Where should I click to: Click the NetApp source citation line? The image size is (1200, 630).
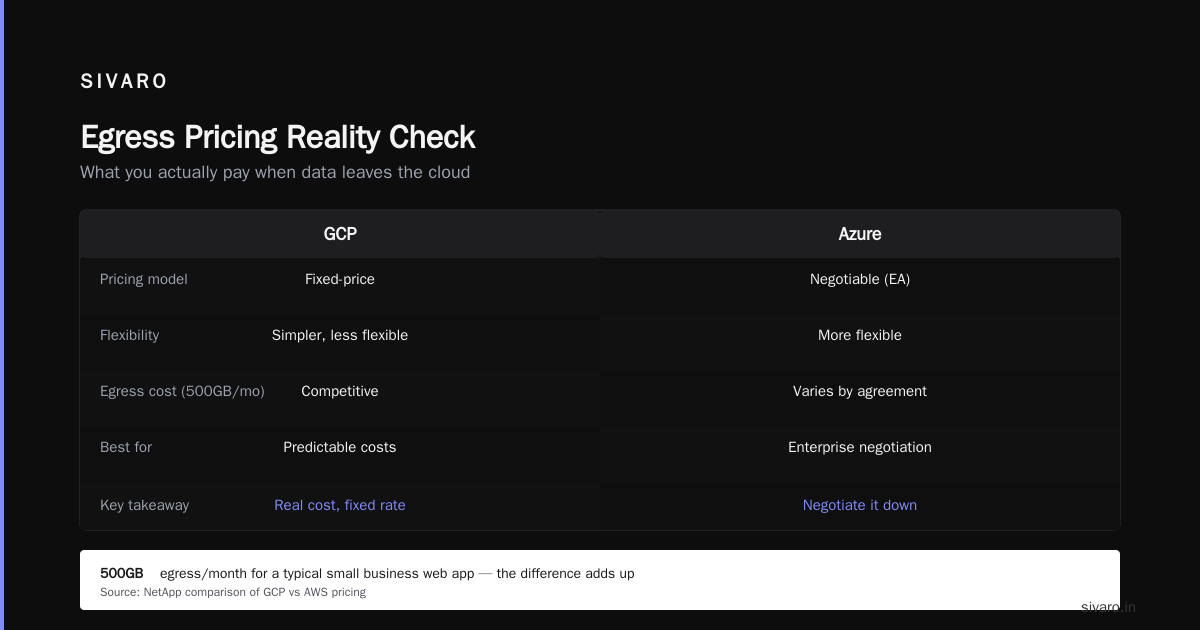[x=233, y=592]
